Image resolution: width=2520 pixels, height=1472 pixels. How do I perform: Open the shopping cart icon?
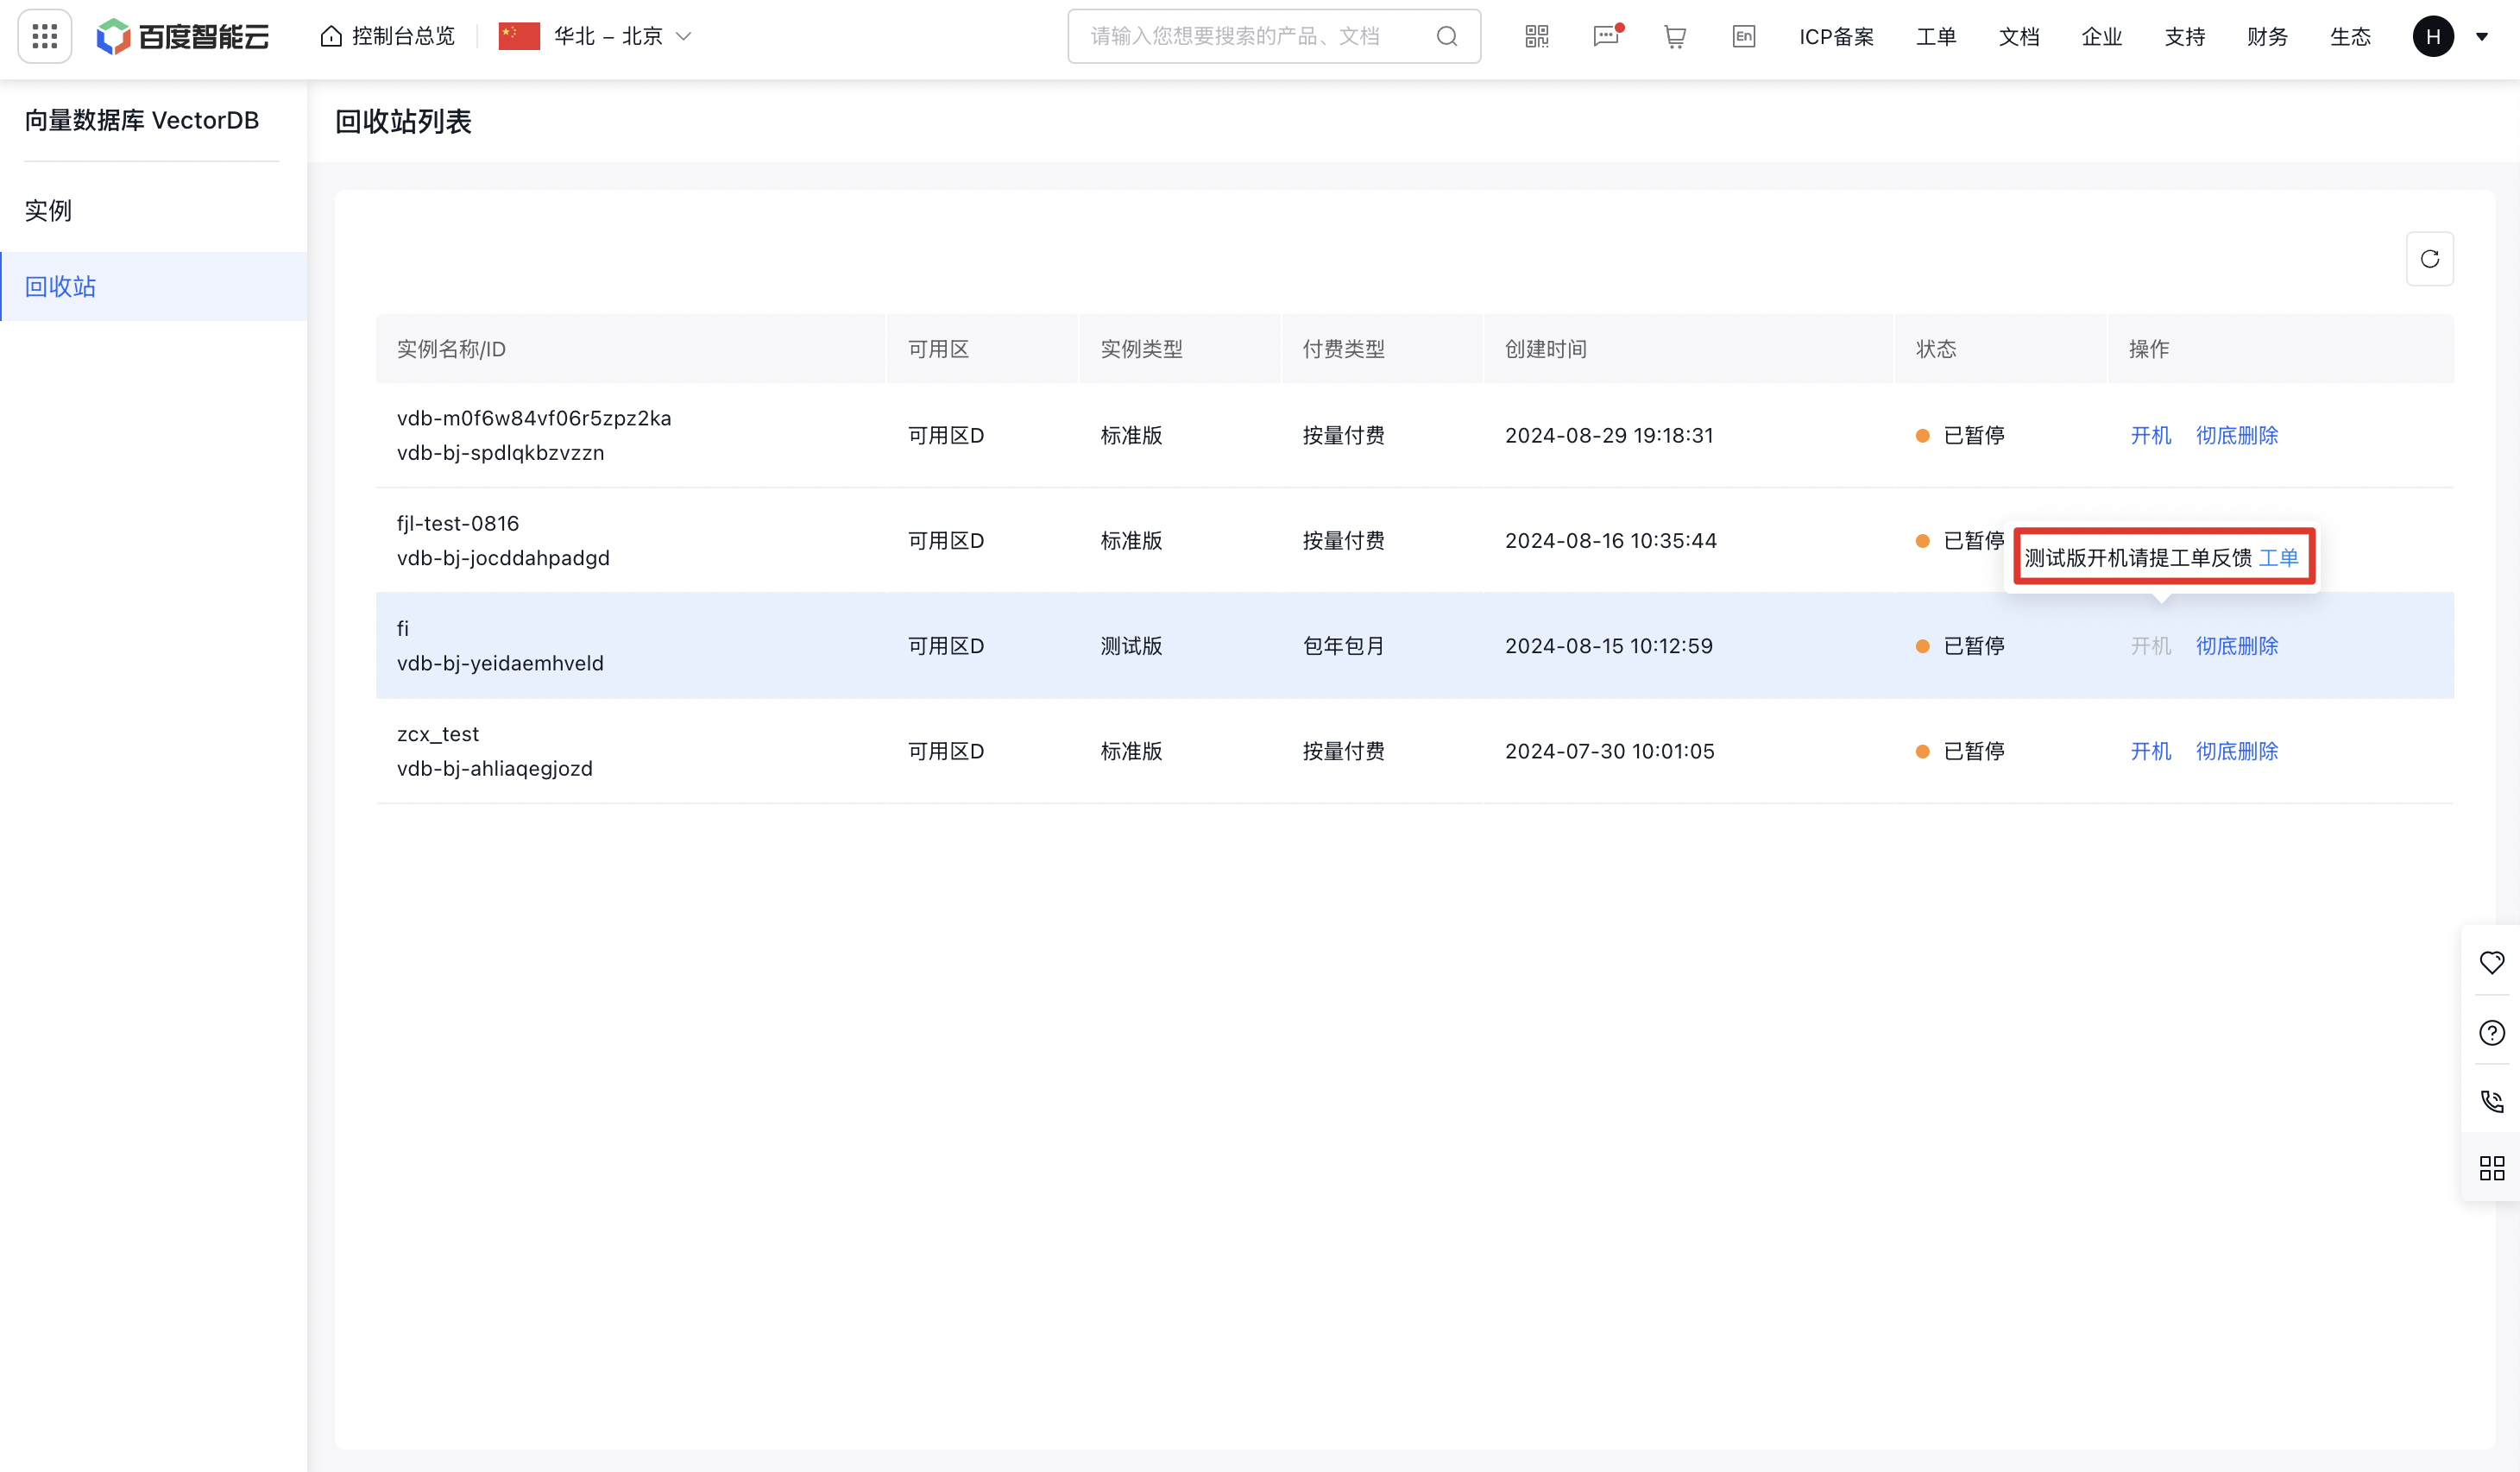[1675, 37]
